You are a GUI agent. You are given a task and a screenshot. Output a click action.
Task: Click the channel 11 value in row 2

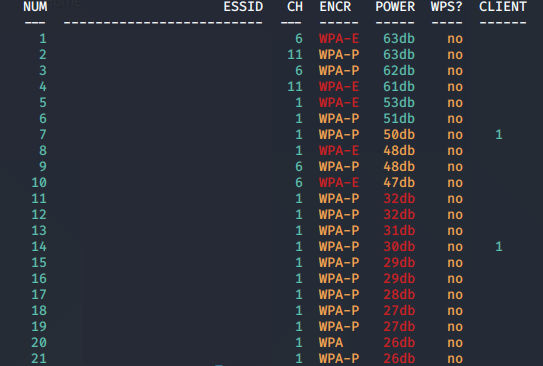295,55
